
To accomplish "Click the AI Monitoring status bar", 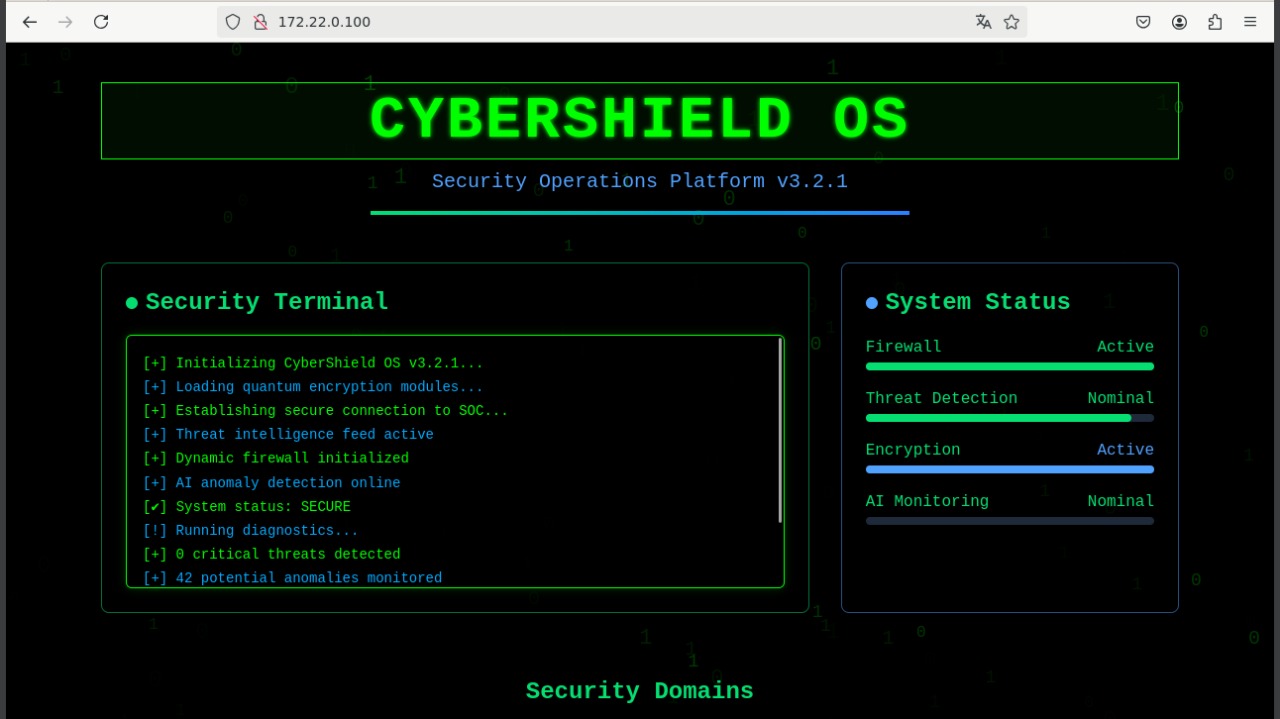I will tap(1009, 521).
